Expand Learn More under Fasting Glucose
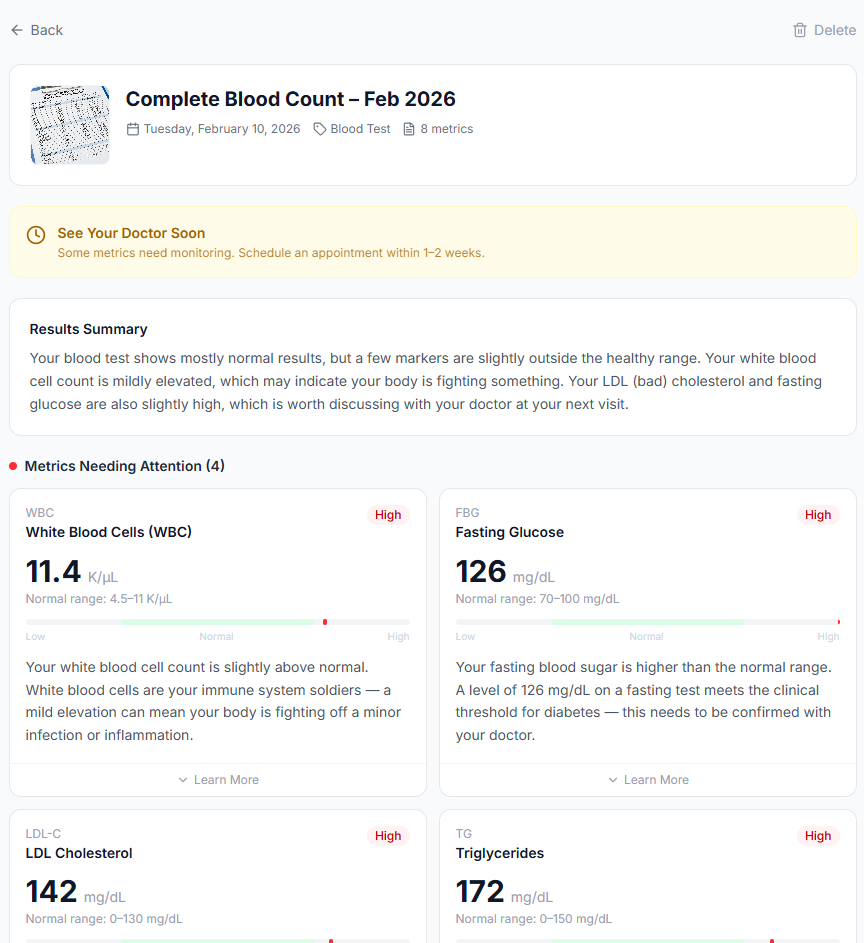 (648, 780)
